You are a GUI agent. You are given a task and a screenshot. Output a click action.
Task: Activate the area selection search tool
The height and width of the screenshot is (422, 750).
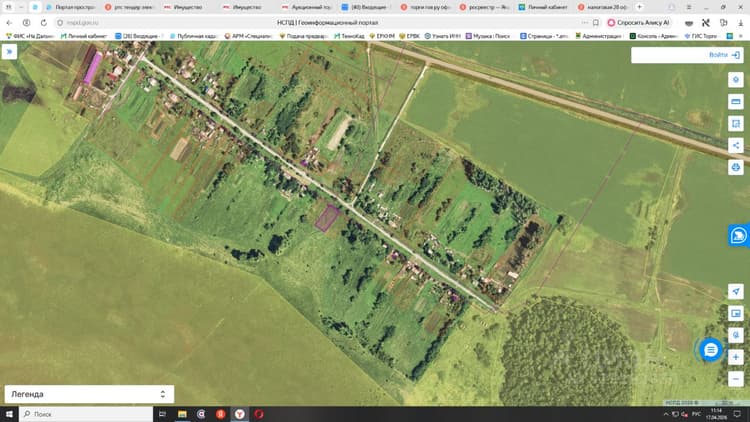coord(736,123)
